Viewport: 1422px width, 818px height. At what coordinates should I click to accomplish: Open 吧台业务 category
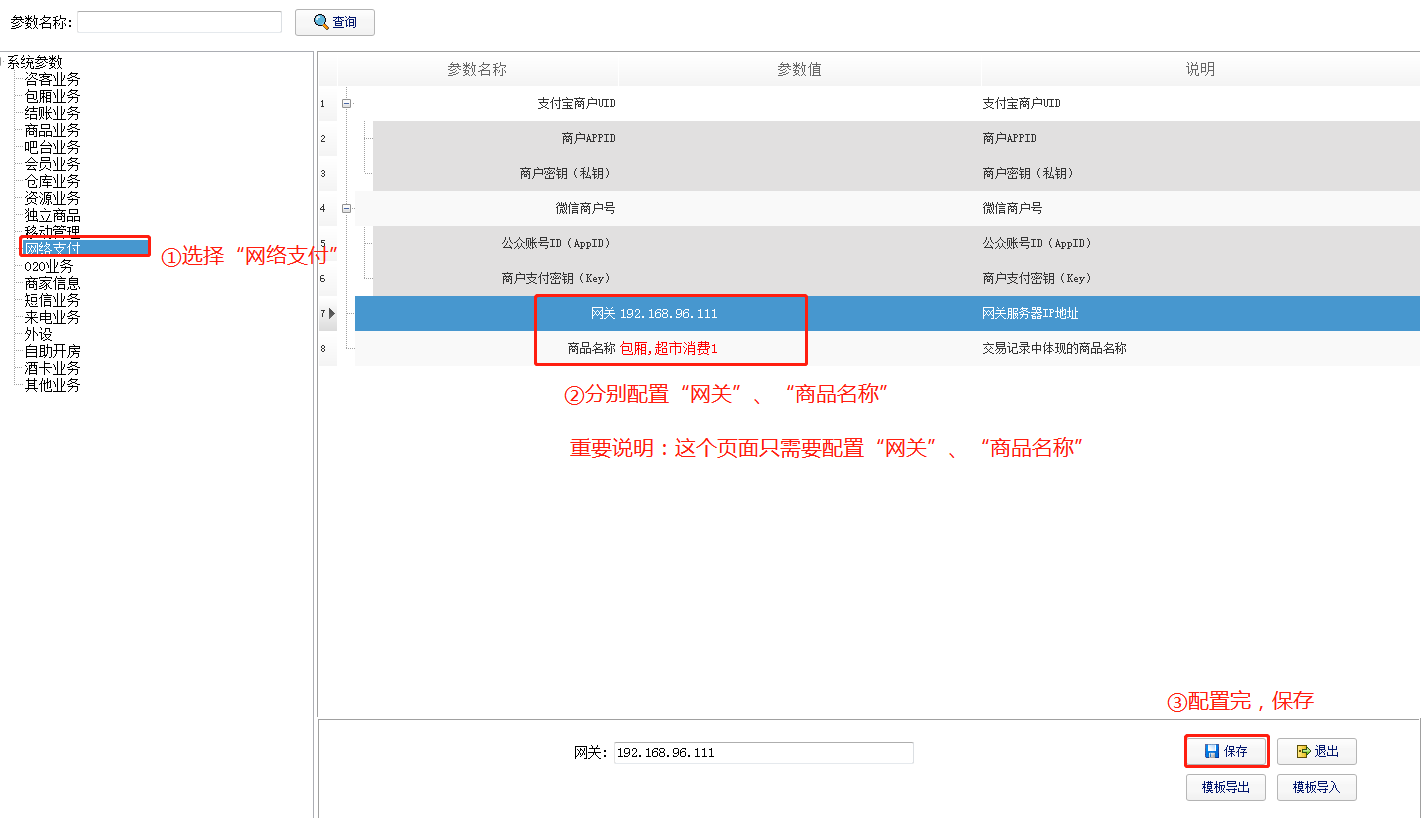tap(53, 147)
